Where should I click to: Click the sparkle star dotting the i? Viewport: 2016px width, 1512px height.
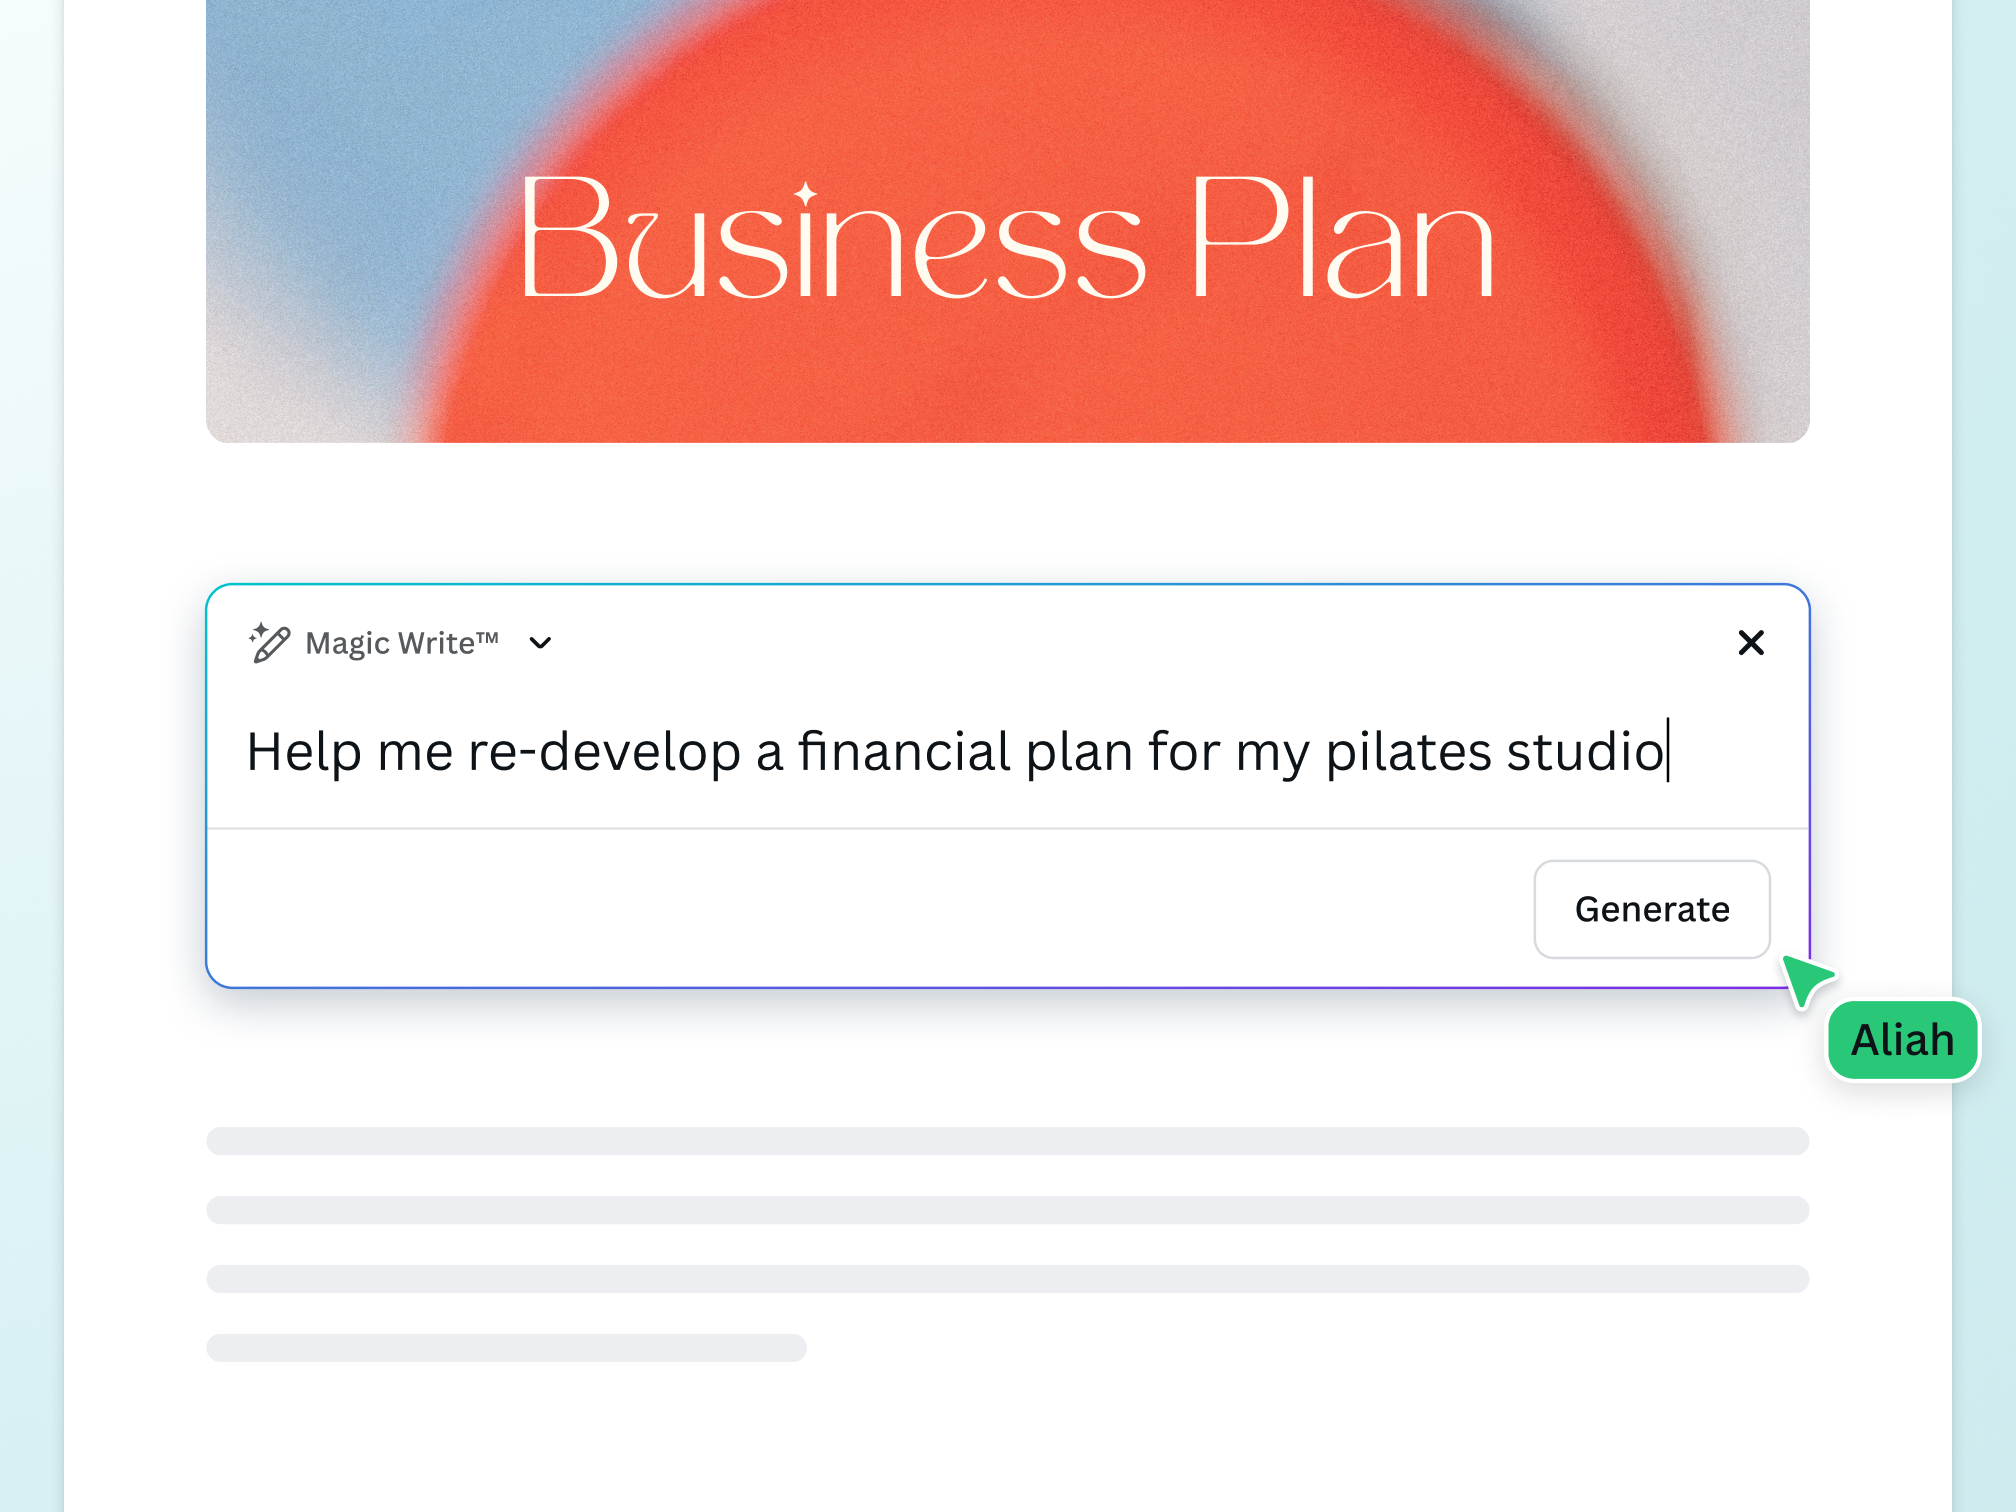point(806,192)
